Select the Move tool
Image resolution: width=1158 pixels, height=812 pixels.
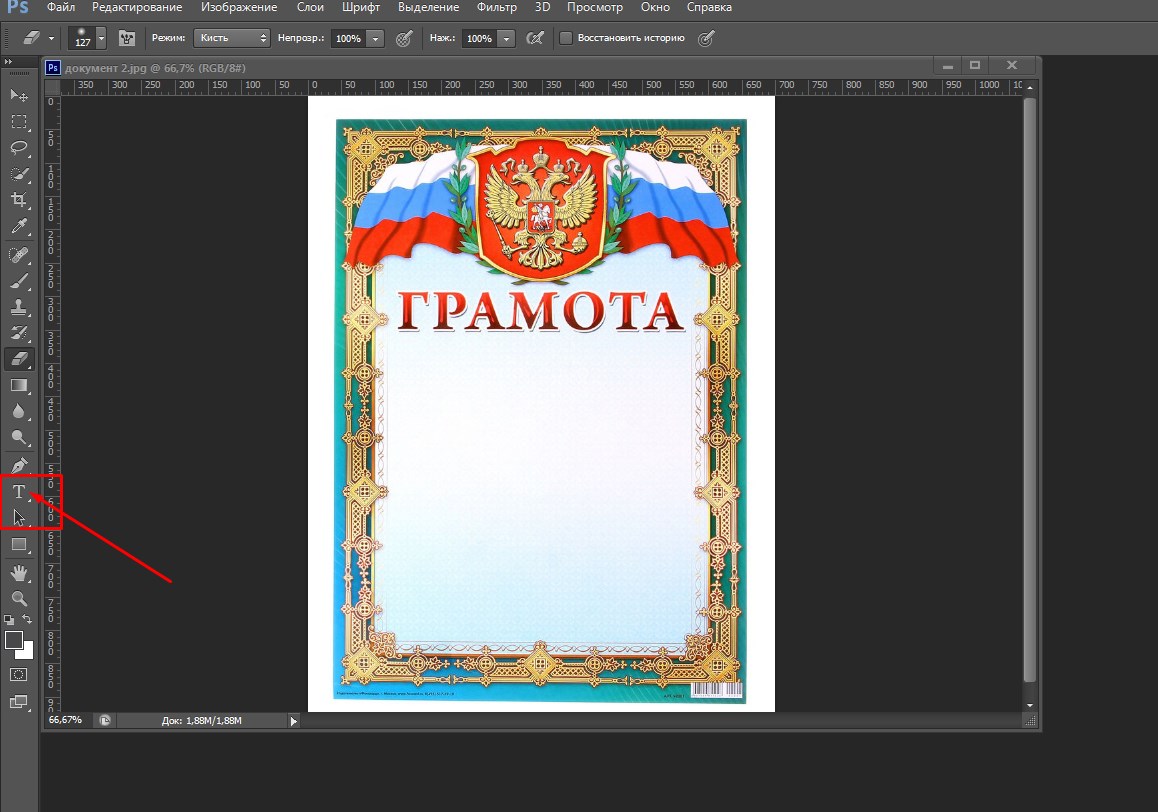(19, 95)
